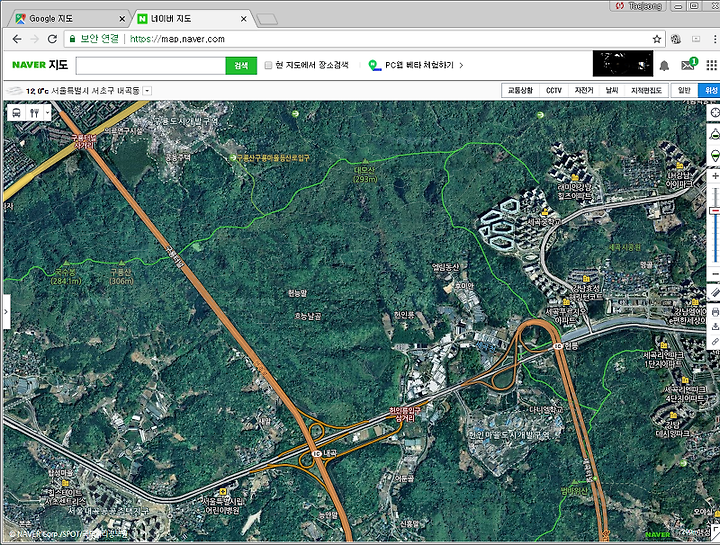The height and width of the screenshot is (545, 720).
Task: Check 현 지도에서 장소검색 checkbox
Action: [268, 65]
